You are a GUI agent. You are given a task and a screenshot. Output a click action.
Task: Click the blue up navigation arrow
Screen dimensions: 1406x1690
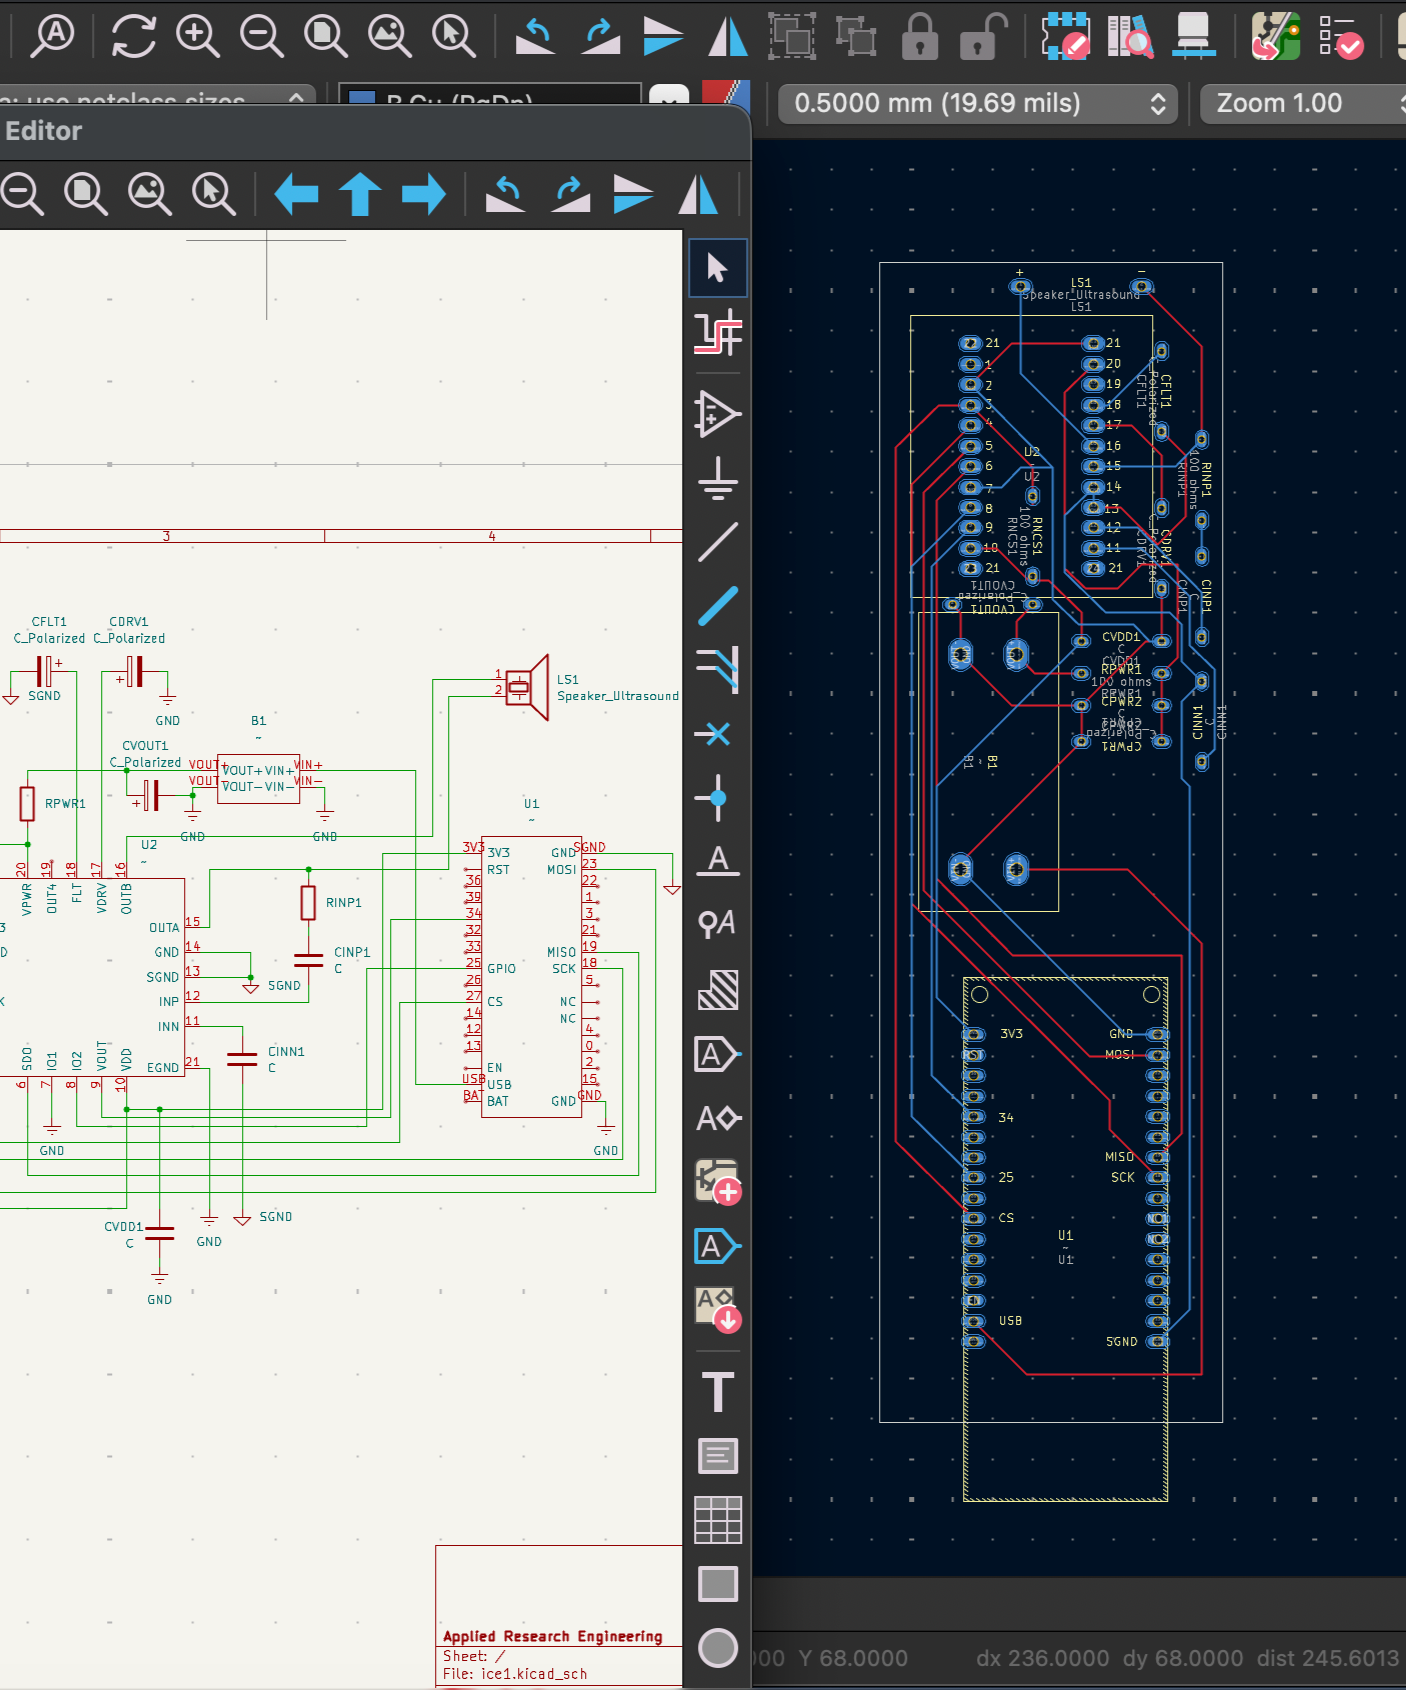tap(360, 194)
